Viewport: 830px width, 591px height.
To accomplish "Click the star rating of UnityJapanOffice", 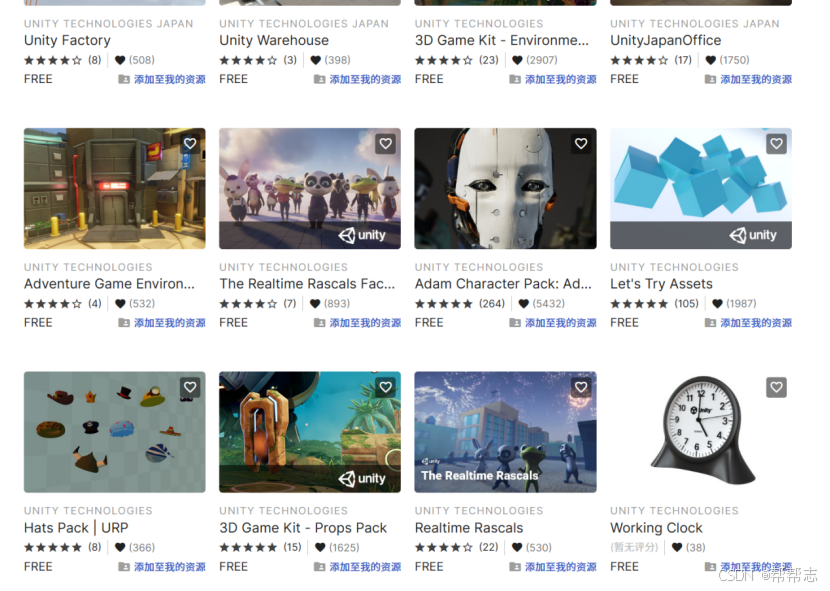I will coord(639,60).
